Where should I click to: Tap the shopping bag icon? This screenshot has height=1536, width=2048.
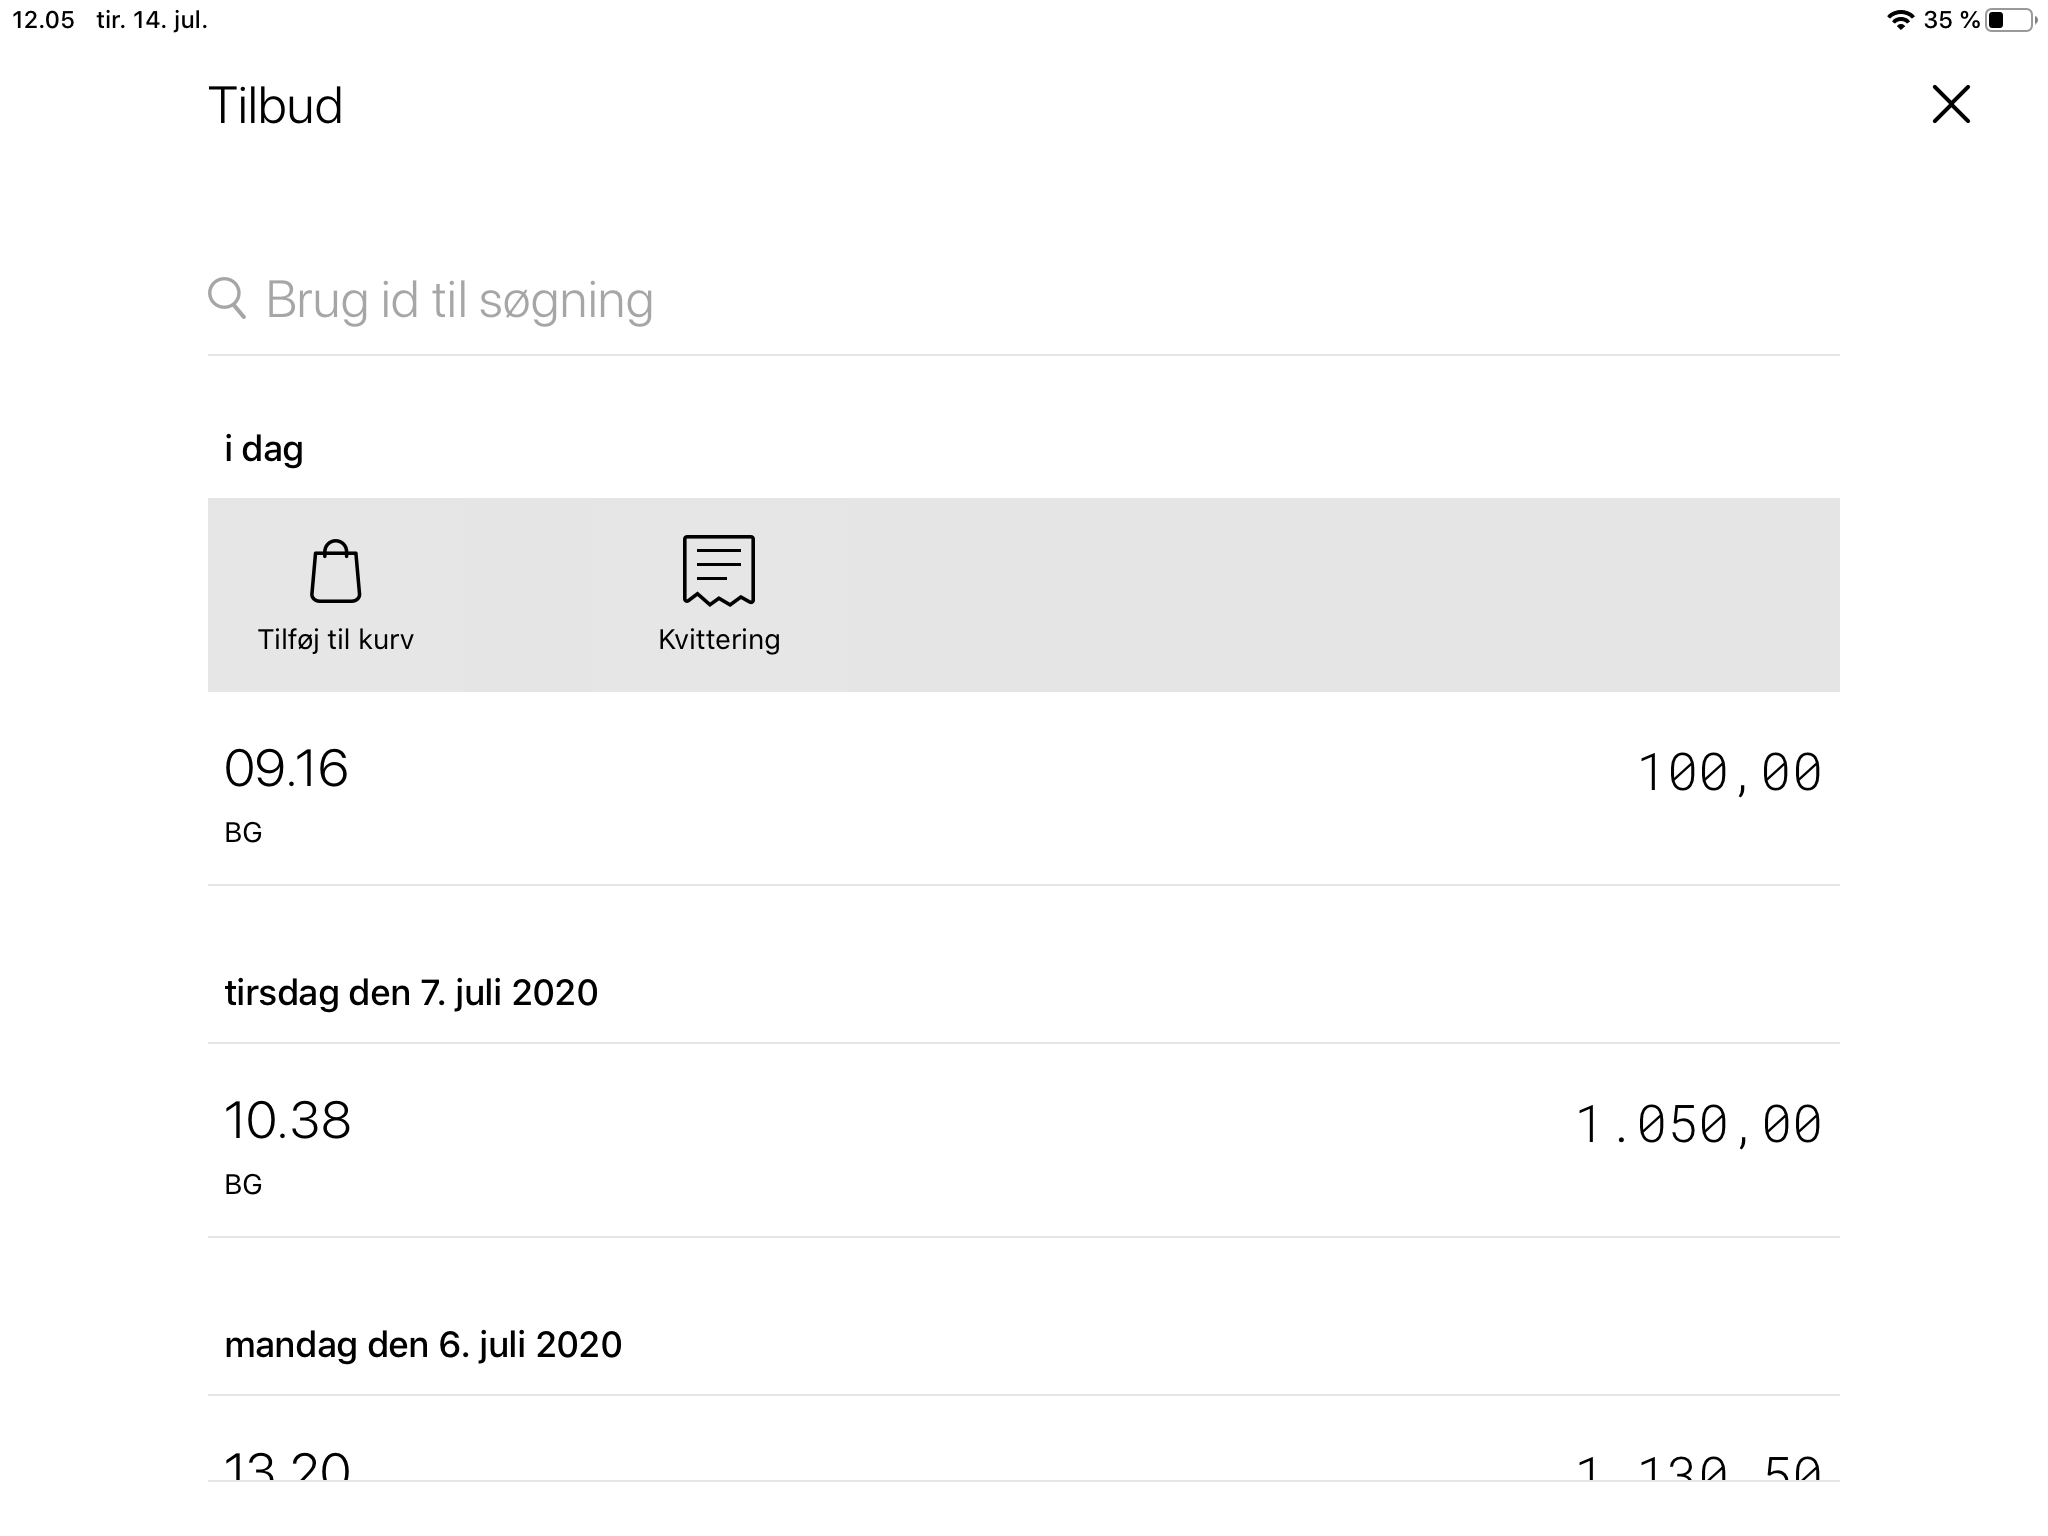[x=335, y=571]
